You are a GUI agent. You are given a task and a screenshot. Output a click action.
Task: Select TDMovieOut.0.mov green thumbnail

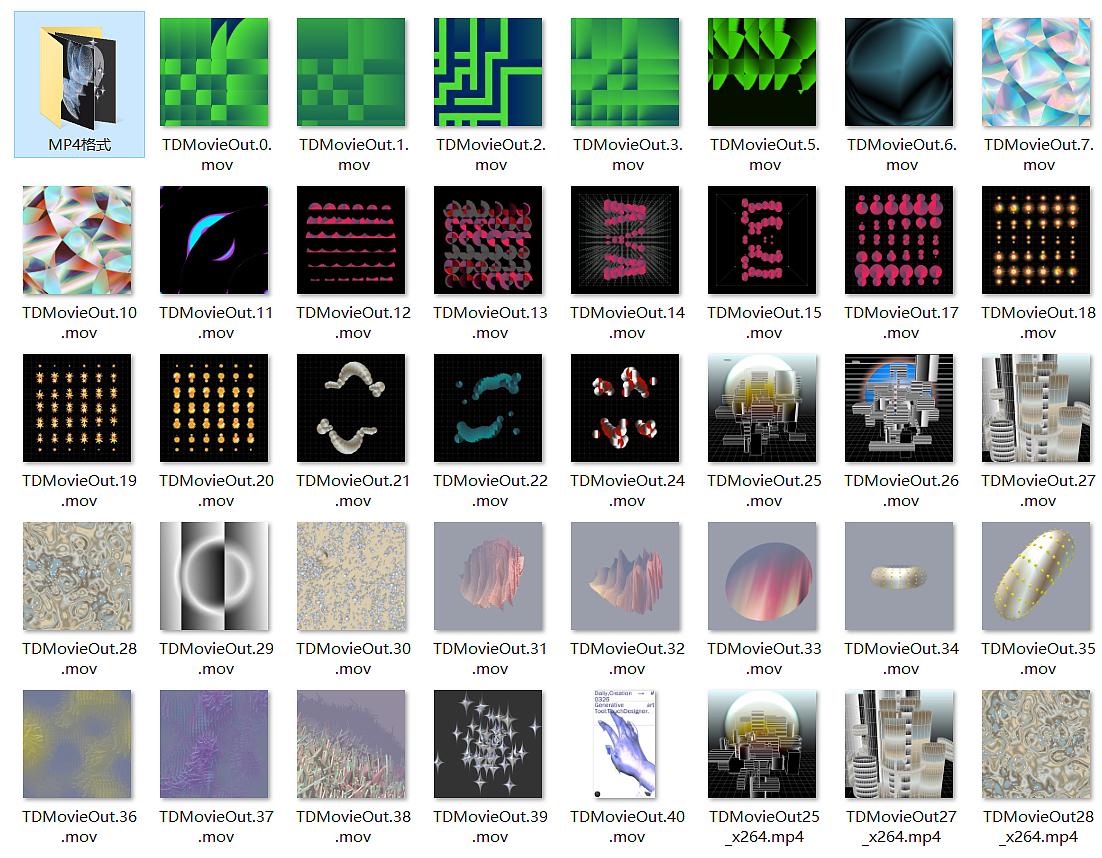click(x=214, y=72)
